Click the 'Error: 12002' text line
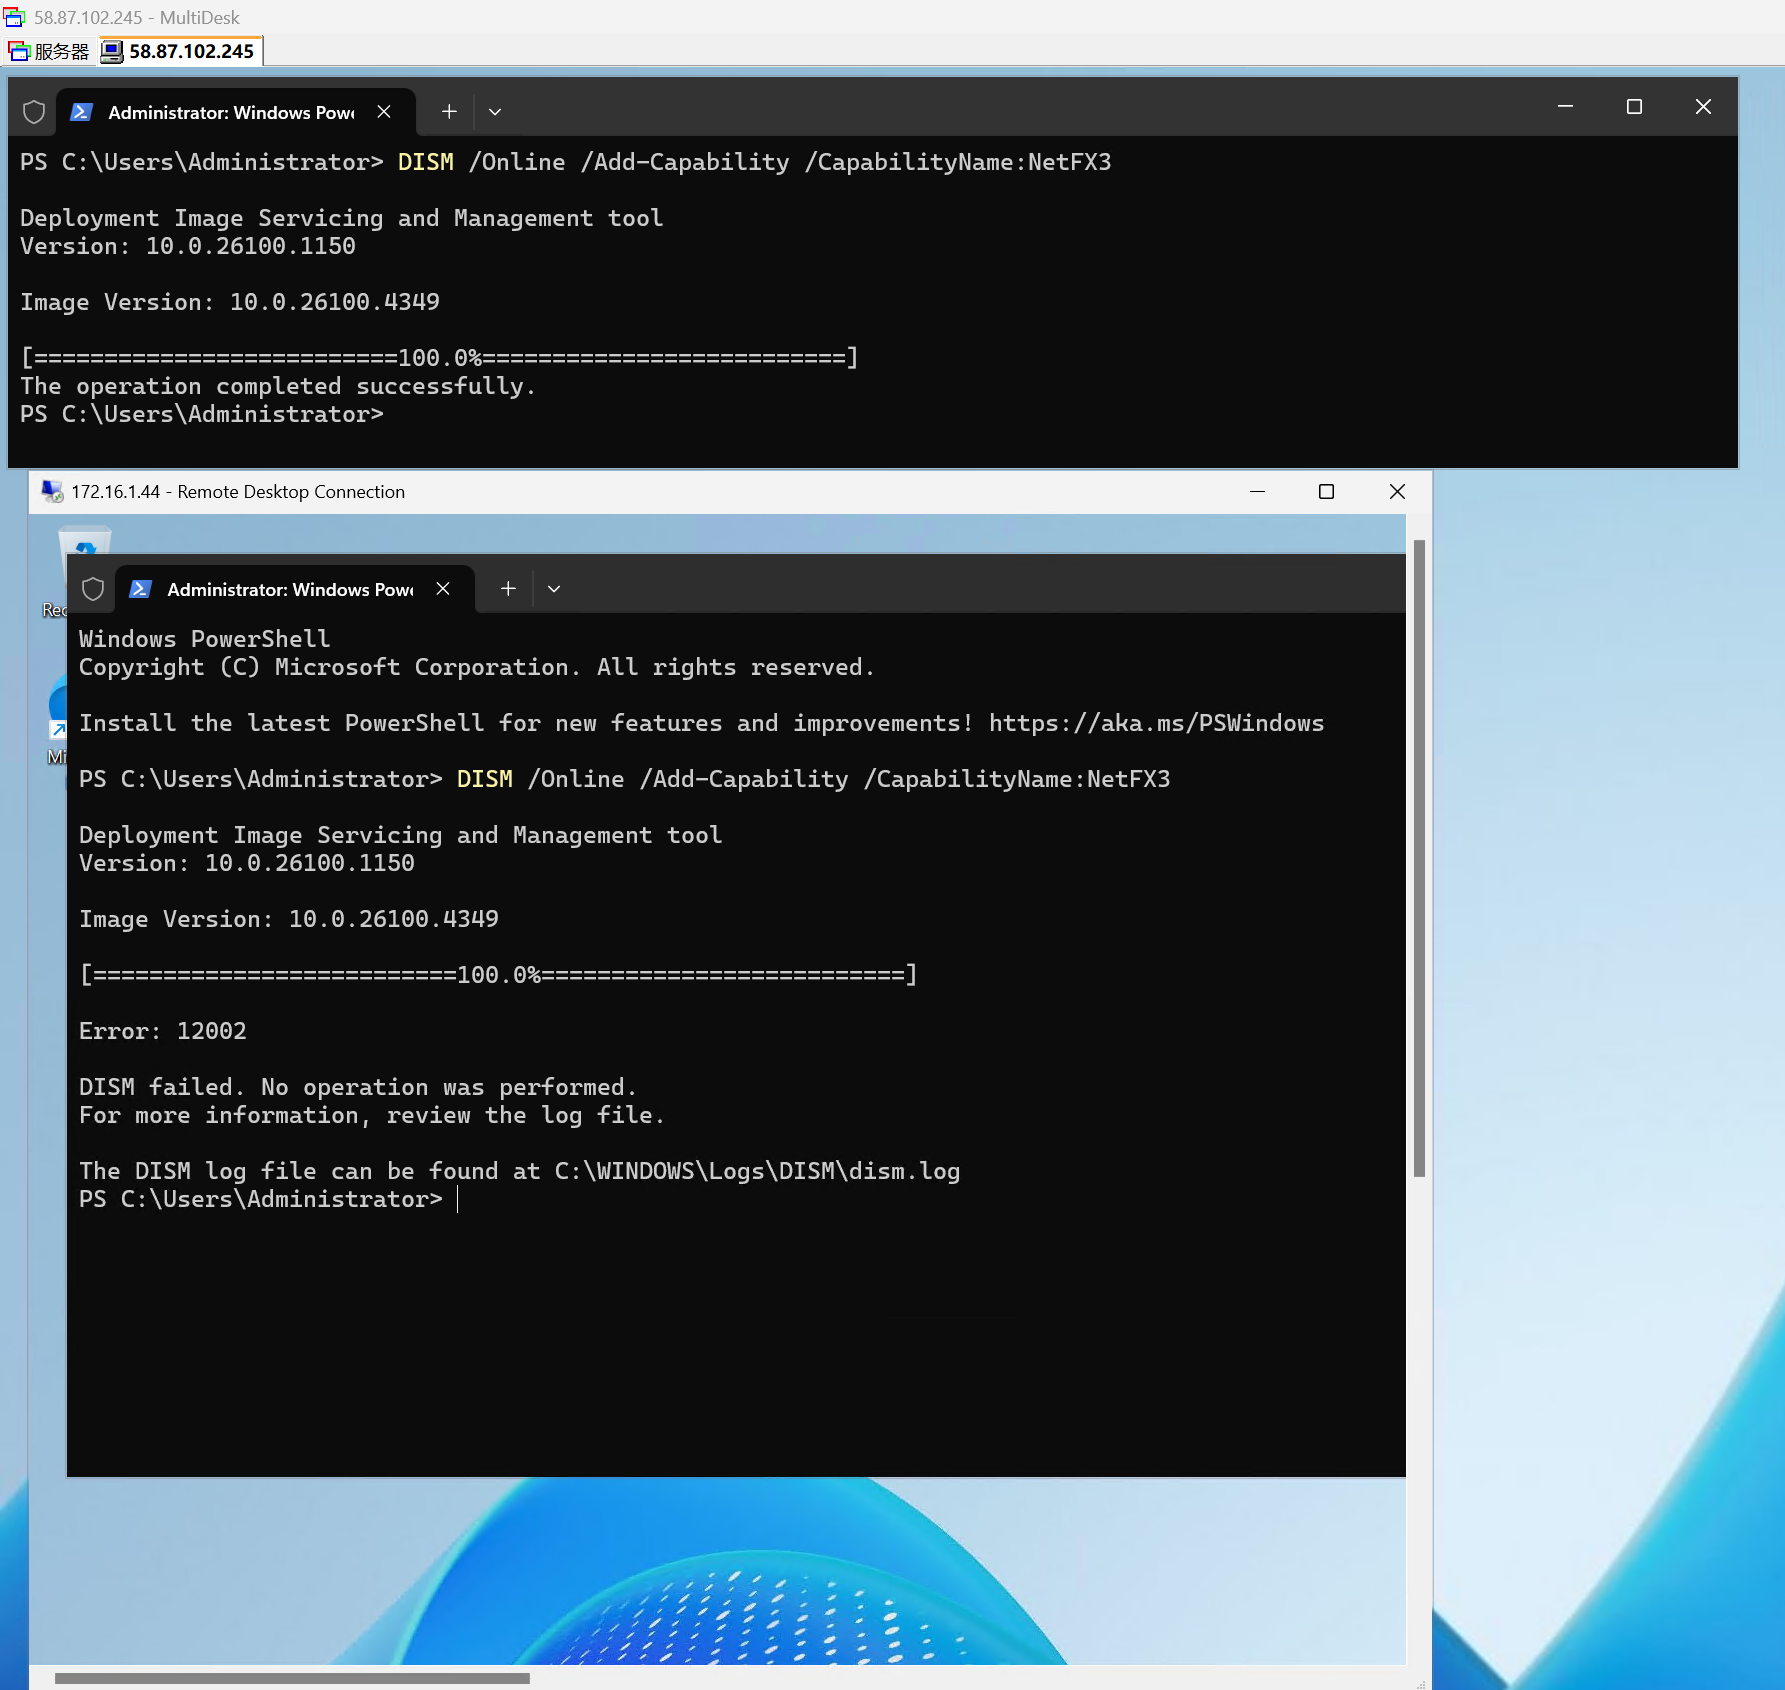The image size is (1785, 1690). pos(163,1031)
